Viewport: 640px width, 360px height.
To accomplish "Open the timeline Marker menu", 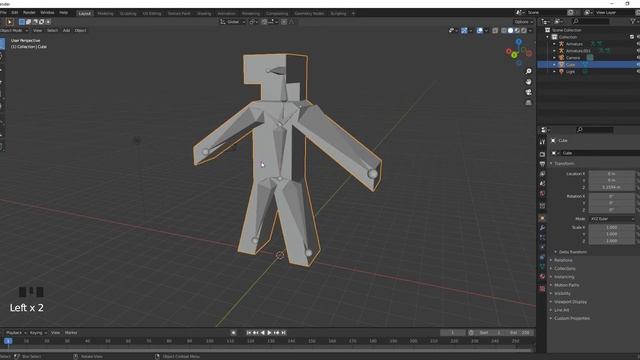I will point(71,333).
